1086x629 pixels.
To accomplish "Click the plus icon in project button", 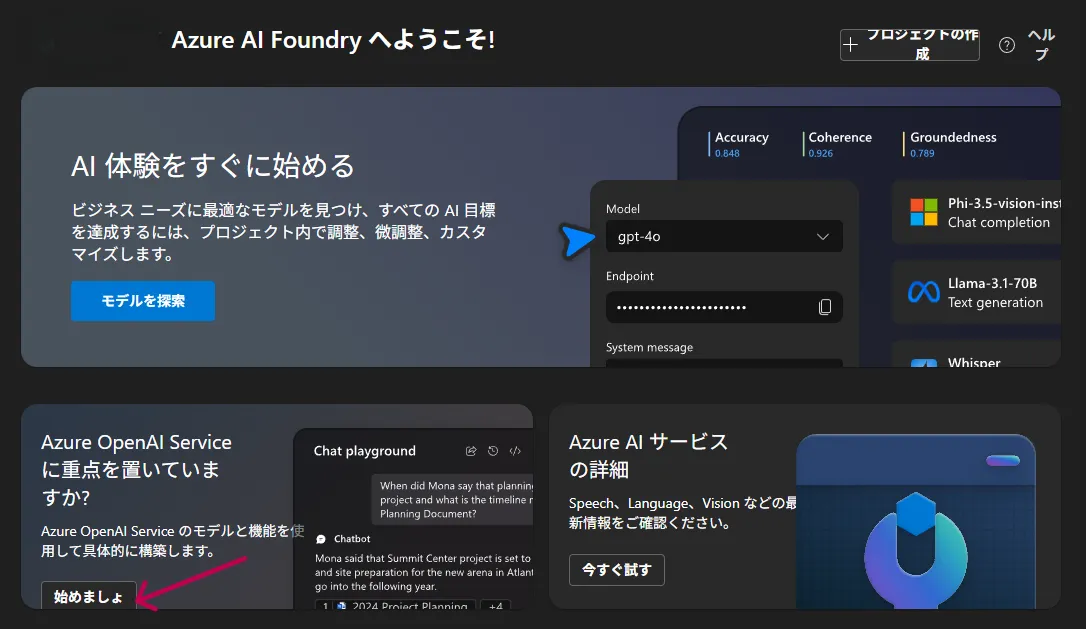I will (x=851, y=45).
